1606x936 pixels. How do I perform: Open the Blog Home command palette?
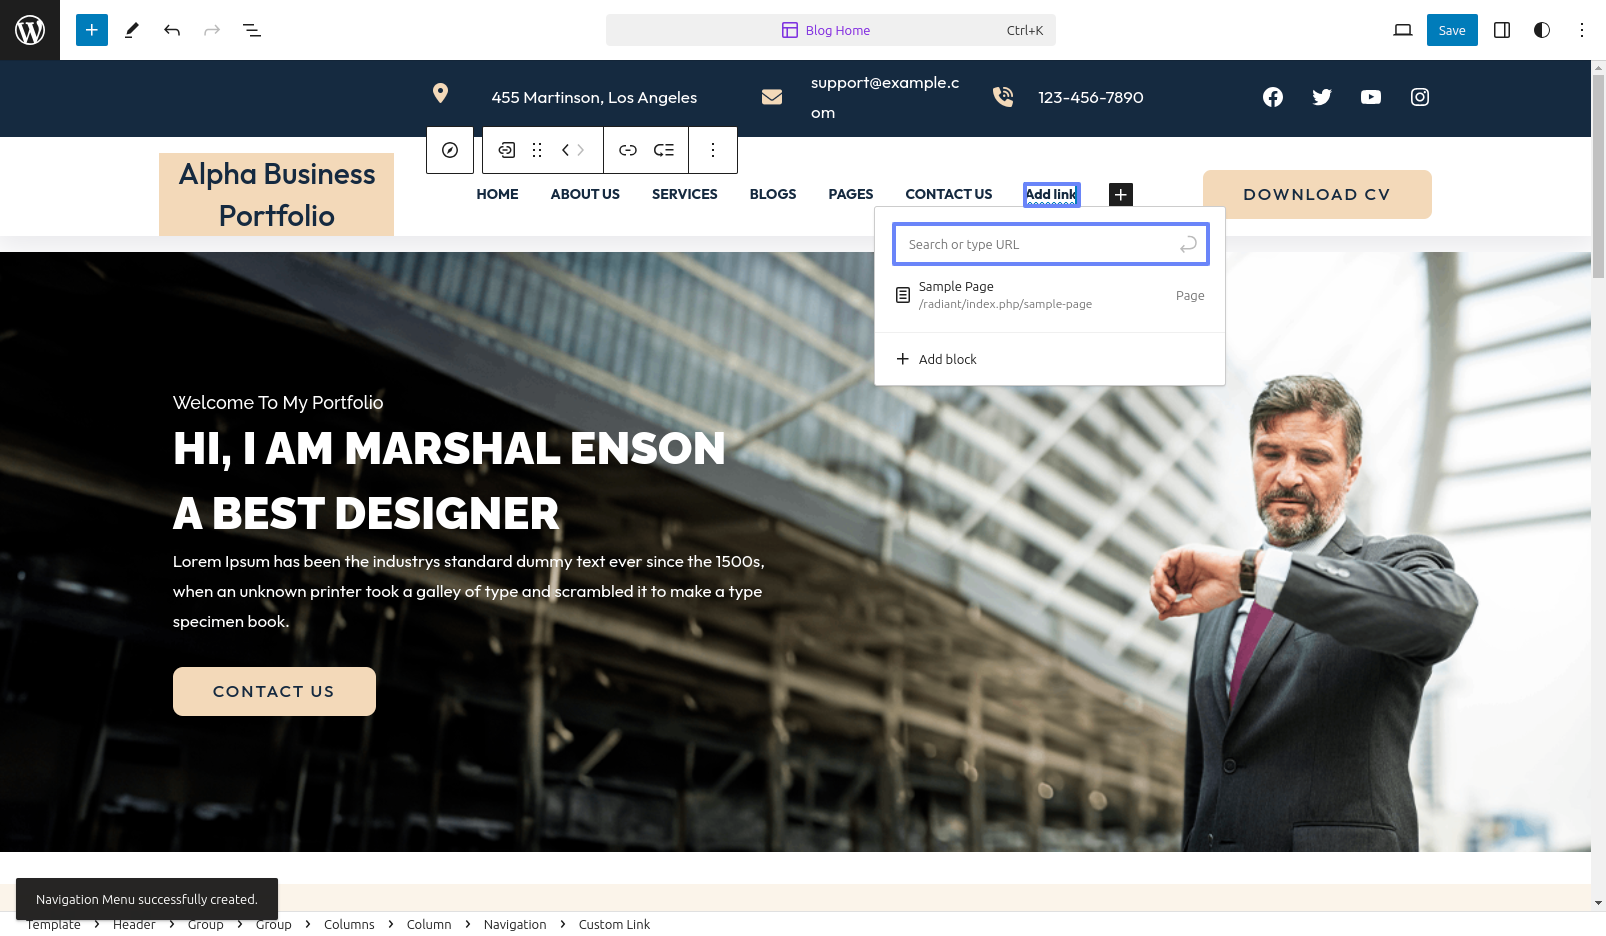coord(831,30)
